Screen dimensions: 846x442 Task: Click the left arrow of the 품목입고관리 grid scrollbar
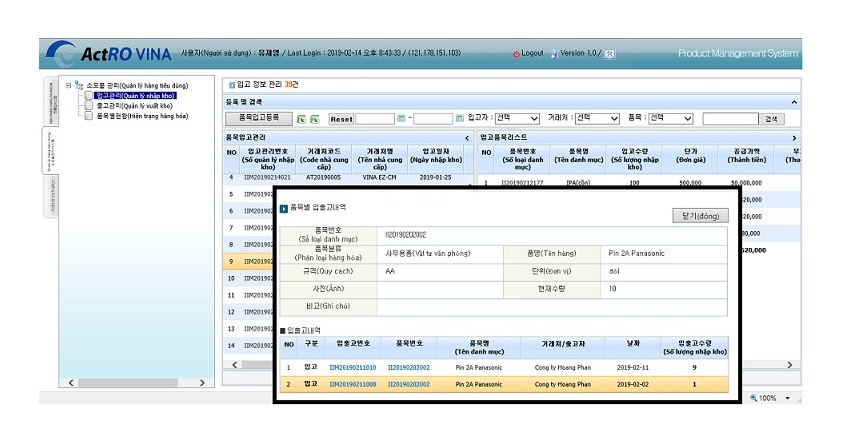234,365
